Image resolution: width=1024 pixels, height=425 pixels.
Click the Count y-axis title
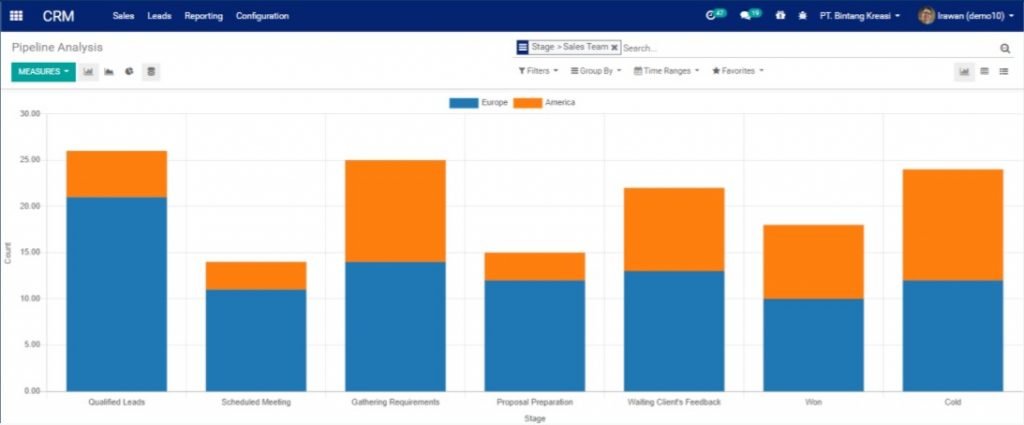pyautogui.click(x=8, y=253)
